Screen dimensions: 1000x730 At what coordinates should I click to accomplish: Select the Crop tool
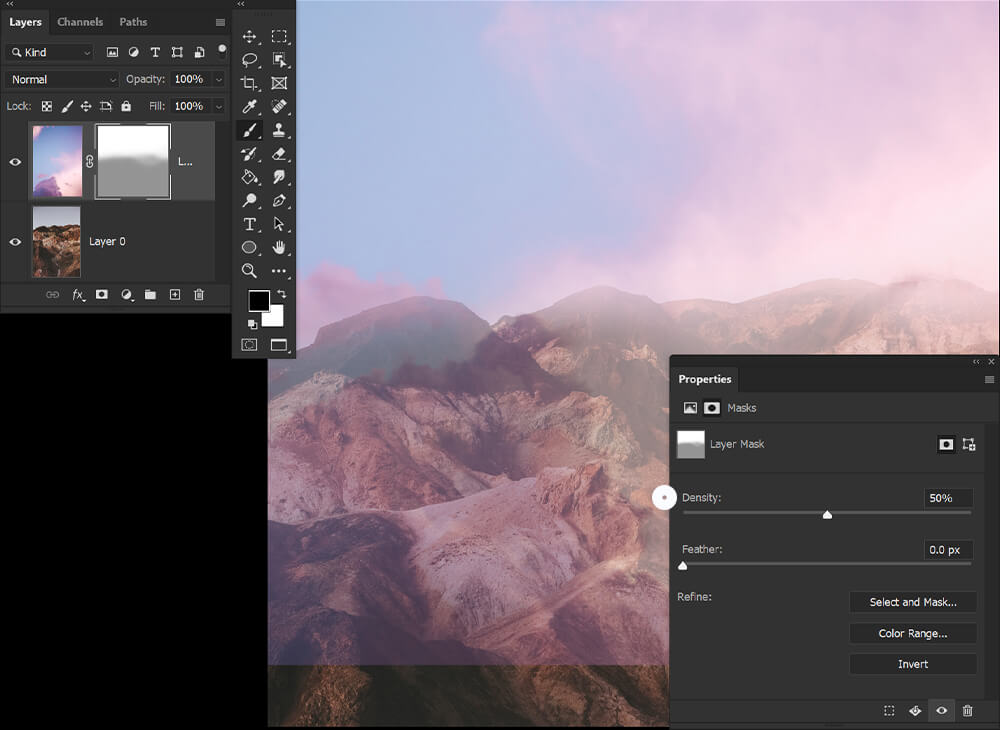coord(249,83)
